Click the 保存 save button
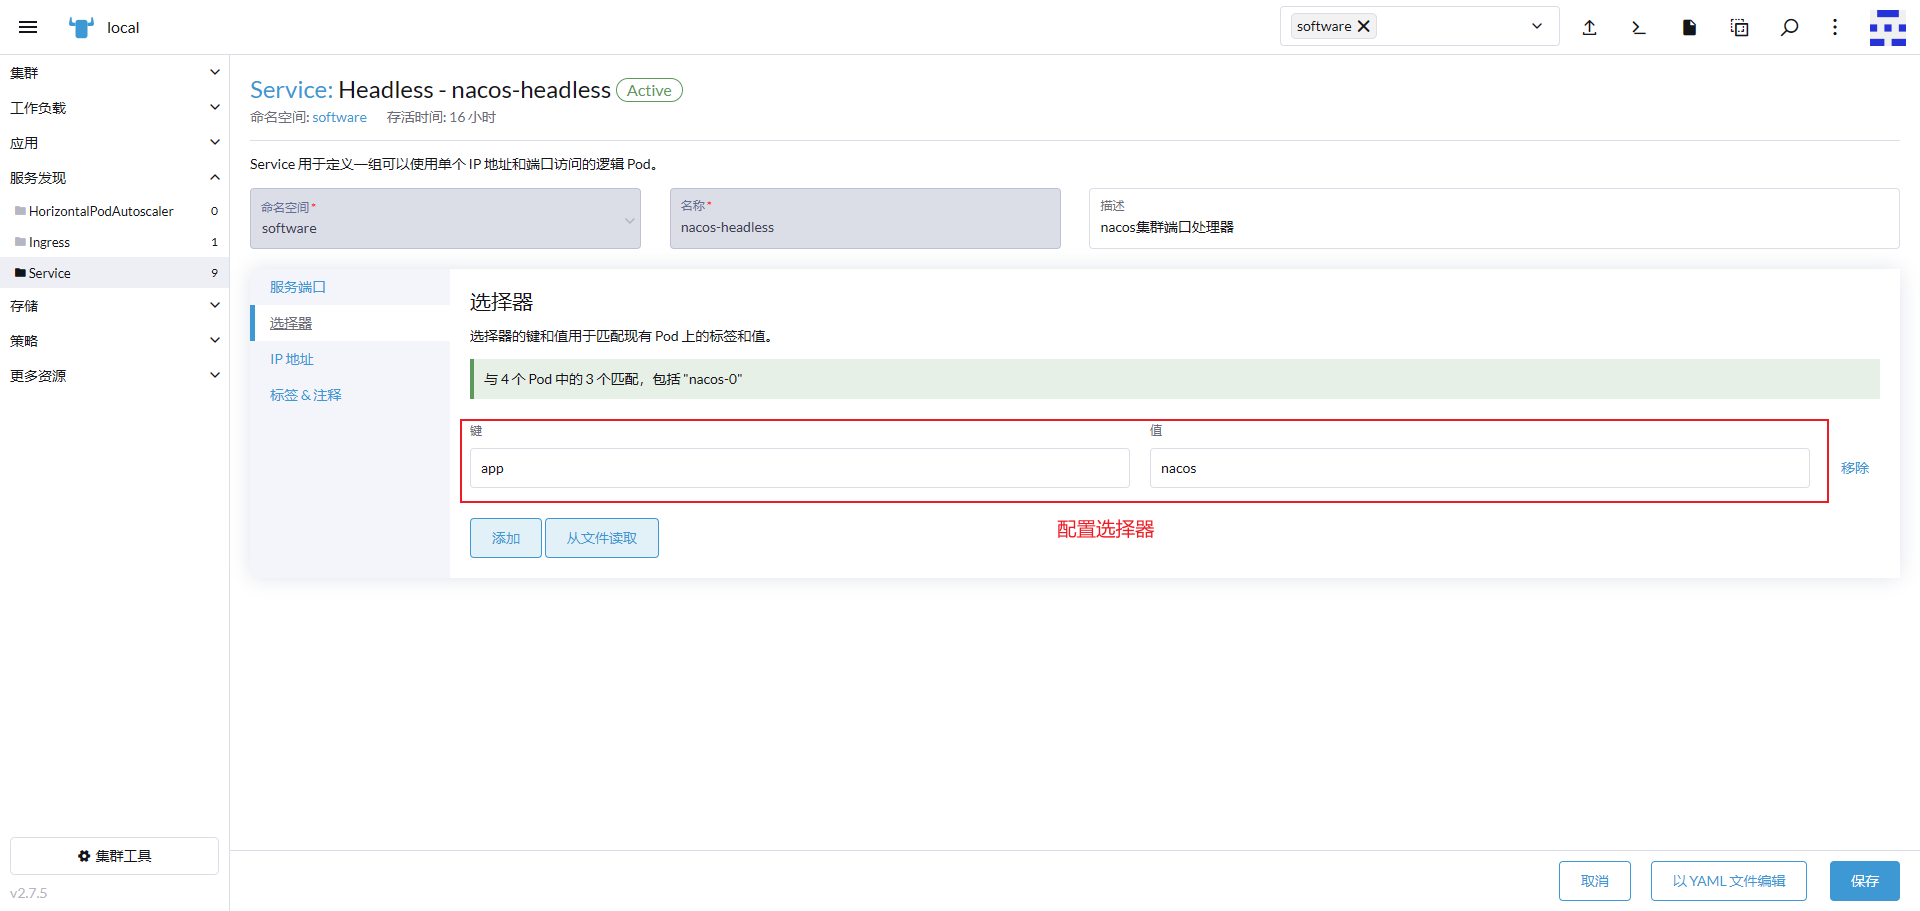The width and height of the screenshot is (1920, 911). coord(1865,881)
